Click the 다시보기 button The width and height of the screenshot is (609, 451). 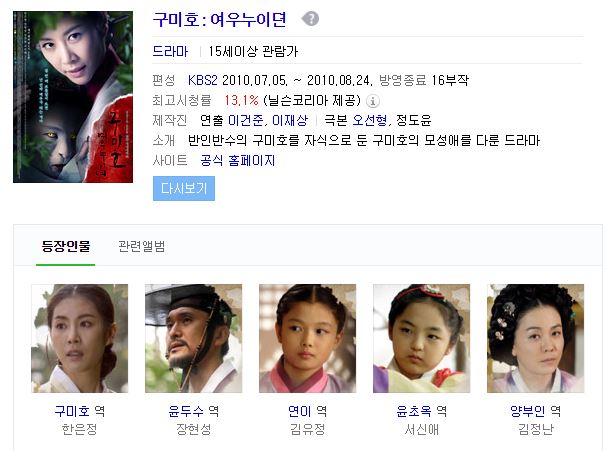coord(184,188)
